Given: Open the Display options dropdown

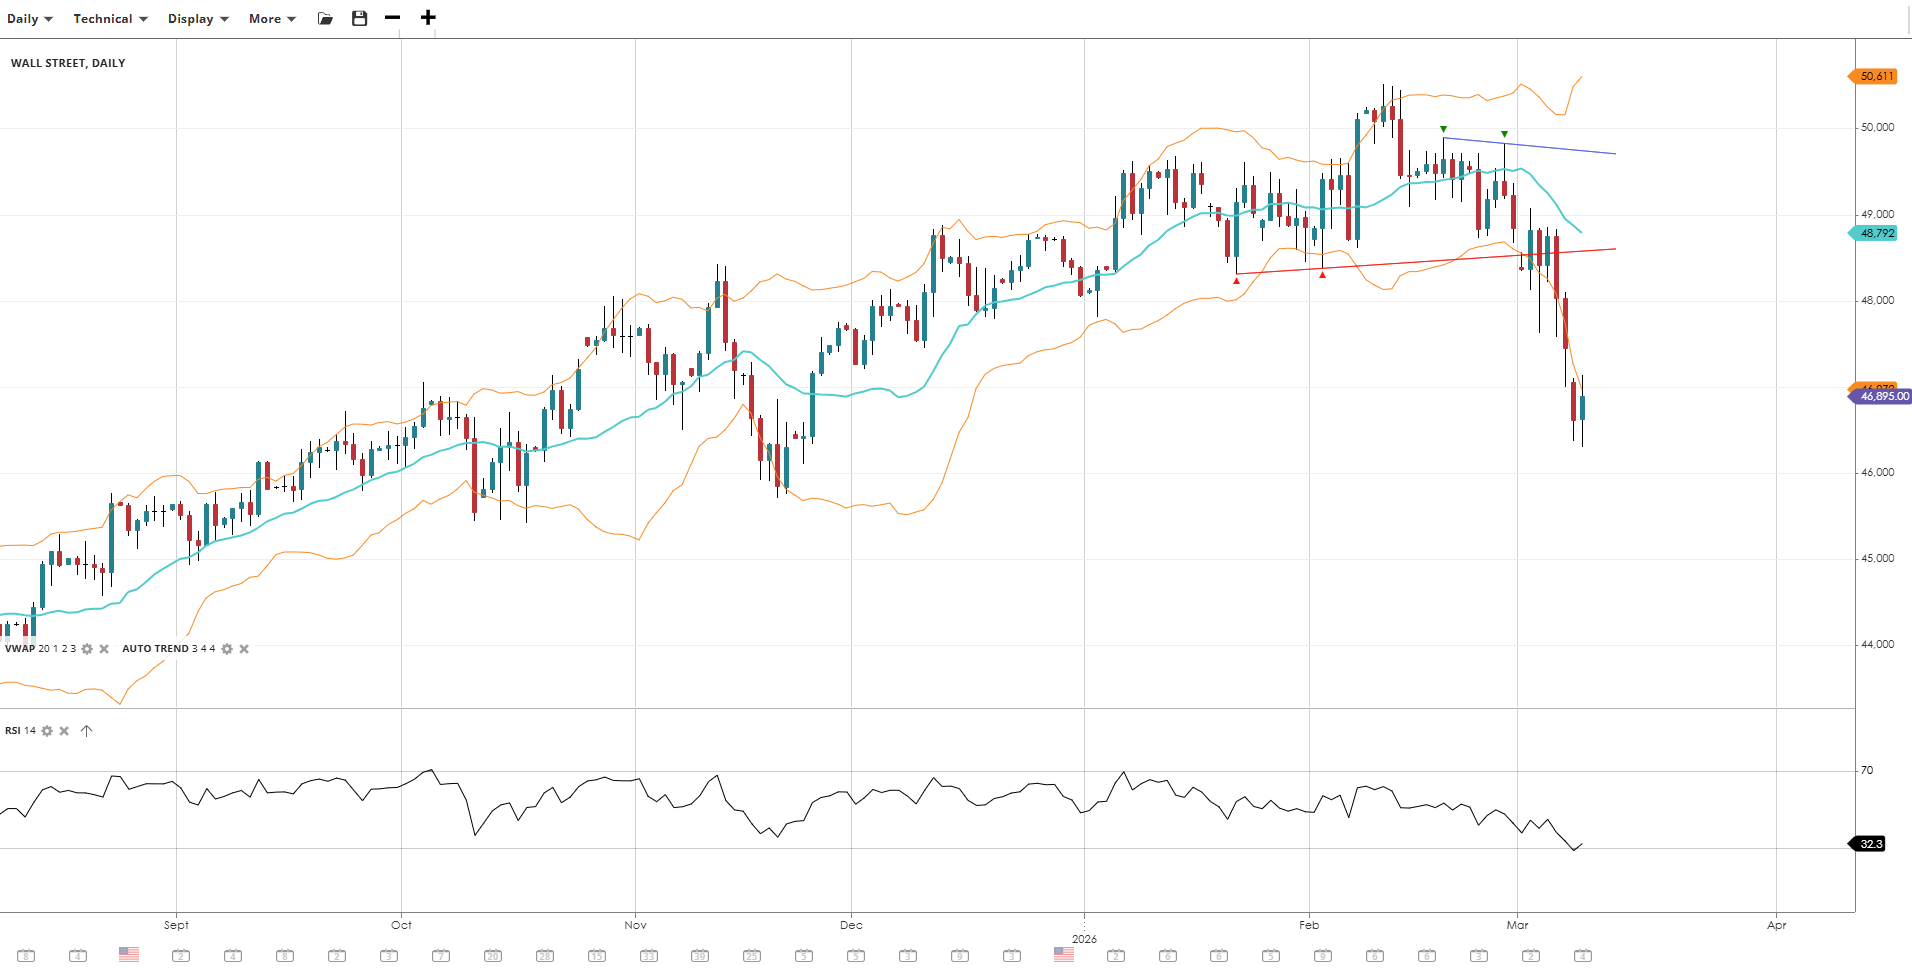Looking at the screenshot, I should click(x=198, y=19).
